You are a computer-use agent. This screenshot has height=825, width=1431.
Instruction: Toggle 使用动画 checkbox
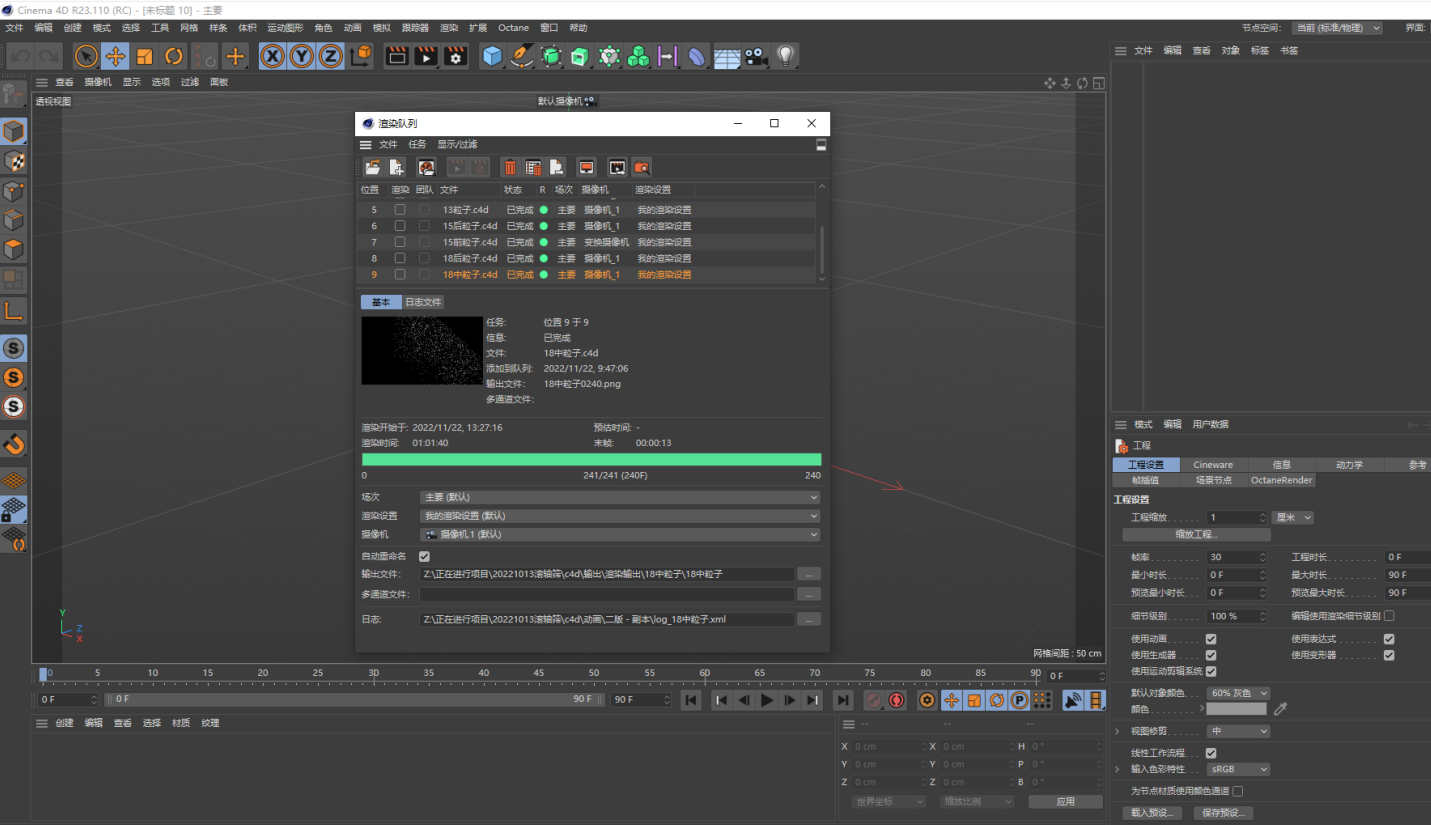point(1211,639)
